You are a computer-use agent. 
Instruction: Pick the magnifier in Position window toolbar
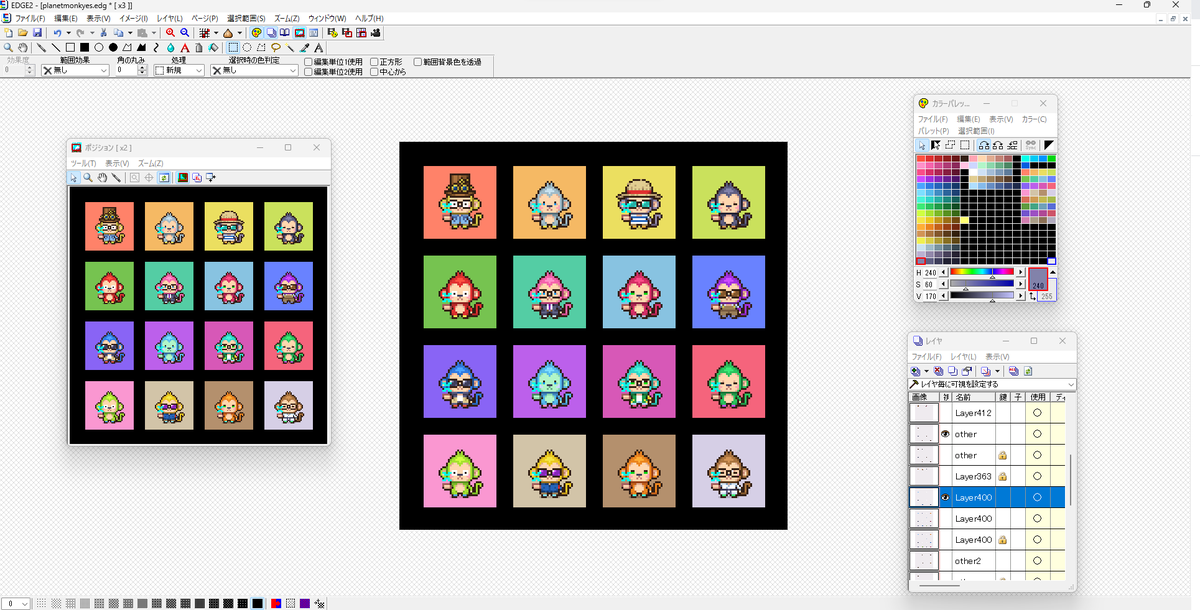coord(88,177)
